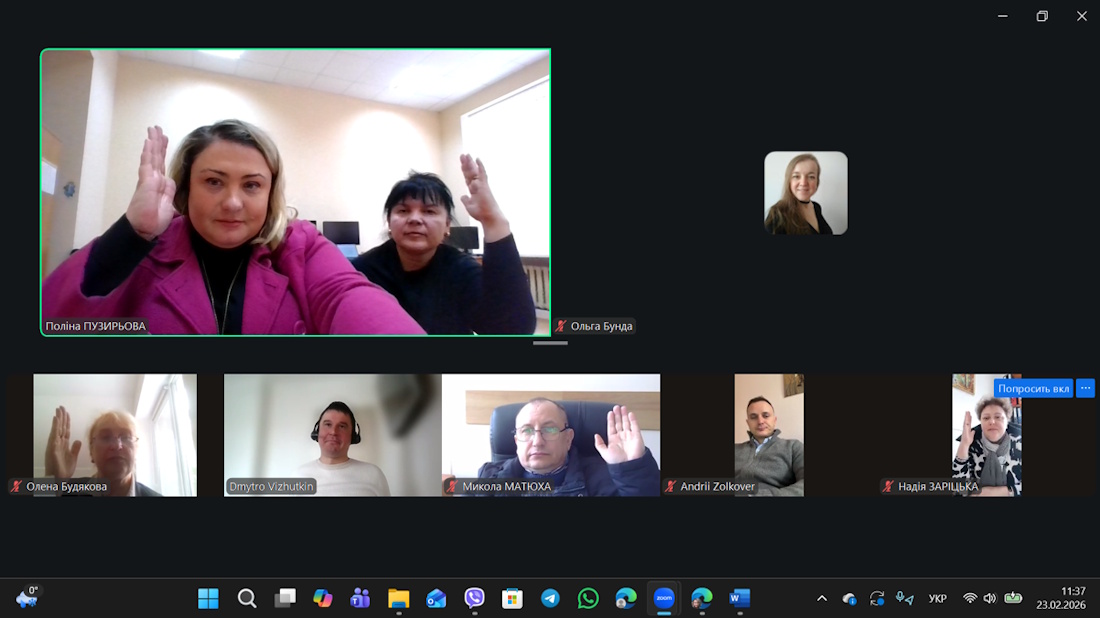Screen dimensions: 1100x618
Task: Open the clock and date panel
Action: coord(1060,598)
